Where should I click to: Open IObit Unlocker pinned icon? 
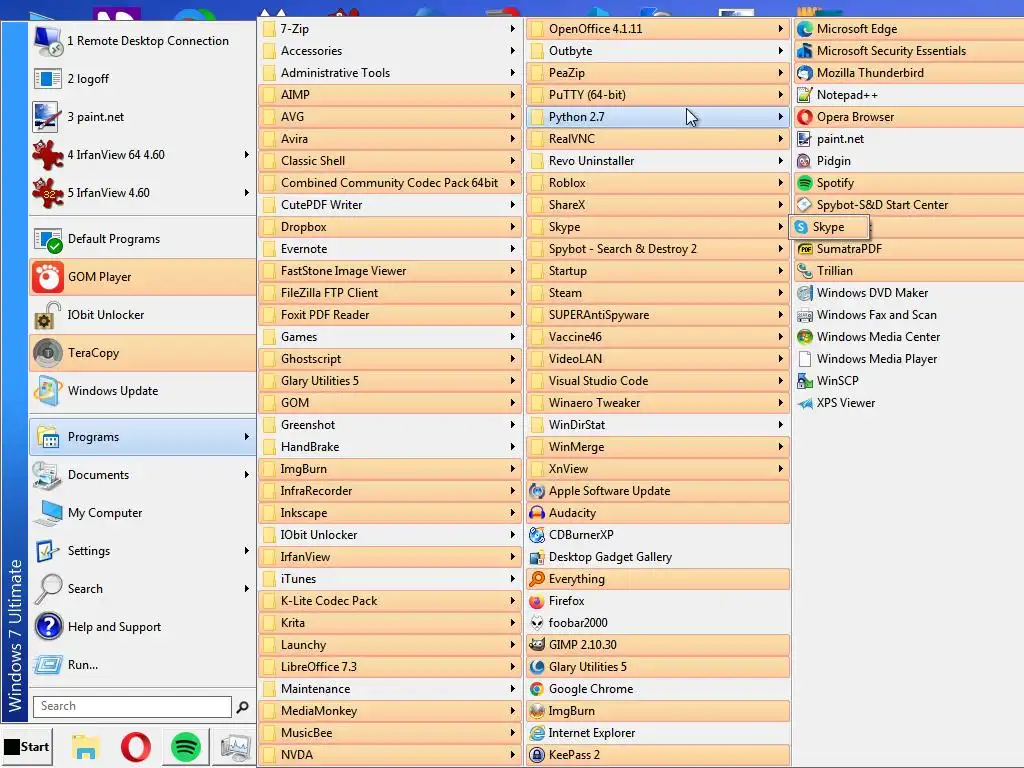48,315
